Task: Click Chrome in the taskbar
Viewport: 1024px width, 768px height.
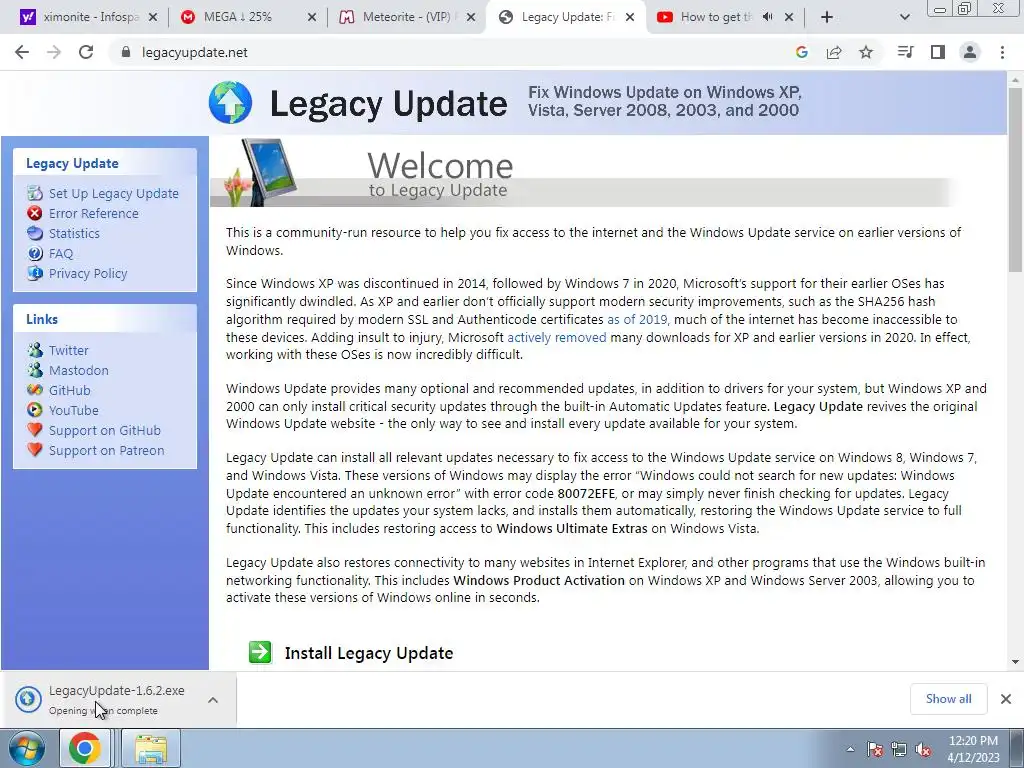Action: pos(85,749)
